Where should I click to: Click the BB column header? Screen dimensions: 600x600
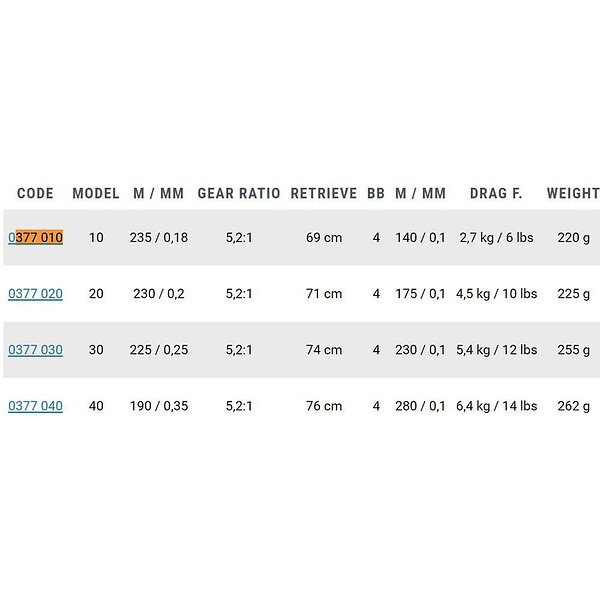[x=376, y=193]
